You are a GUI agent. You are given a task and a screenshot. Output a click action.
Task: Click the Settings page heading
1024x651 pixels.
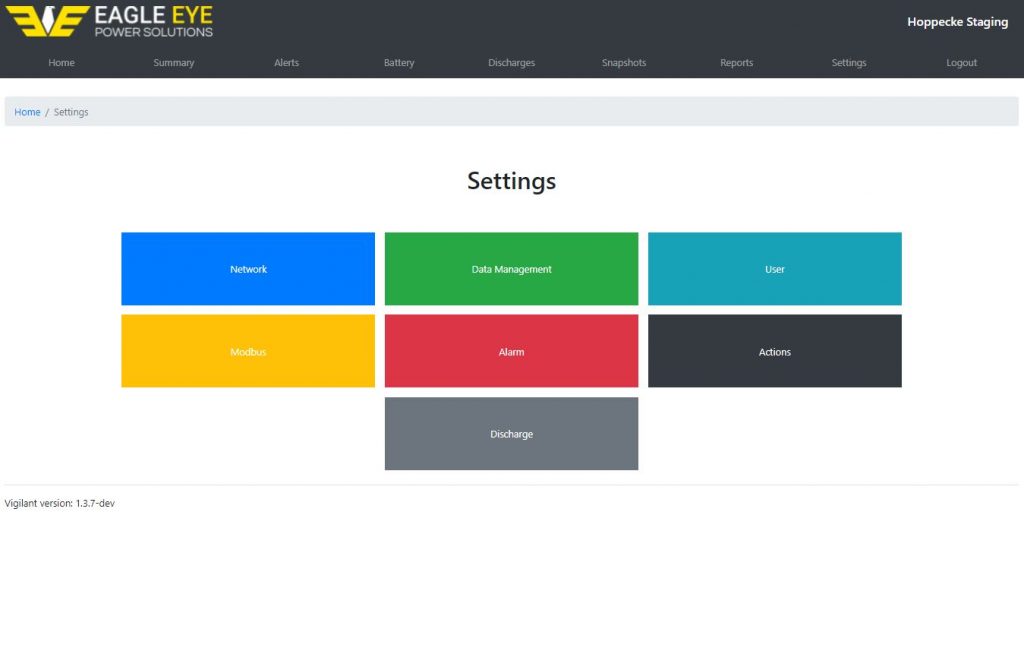(511, 181)
